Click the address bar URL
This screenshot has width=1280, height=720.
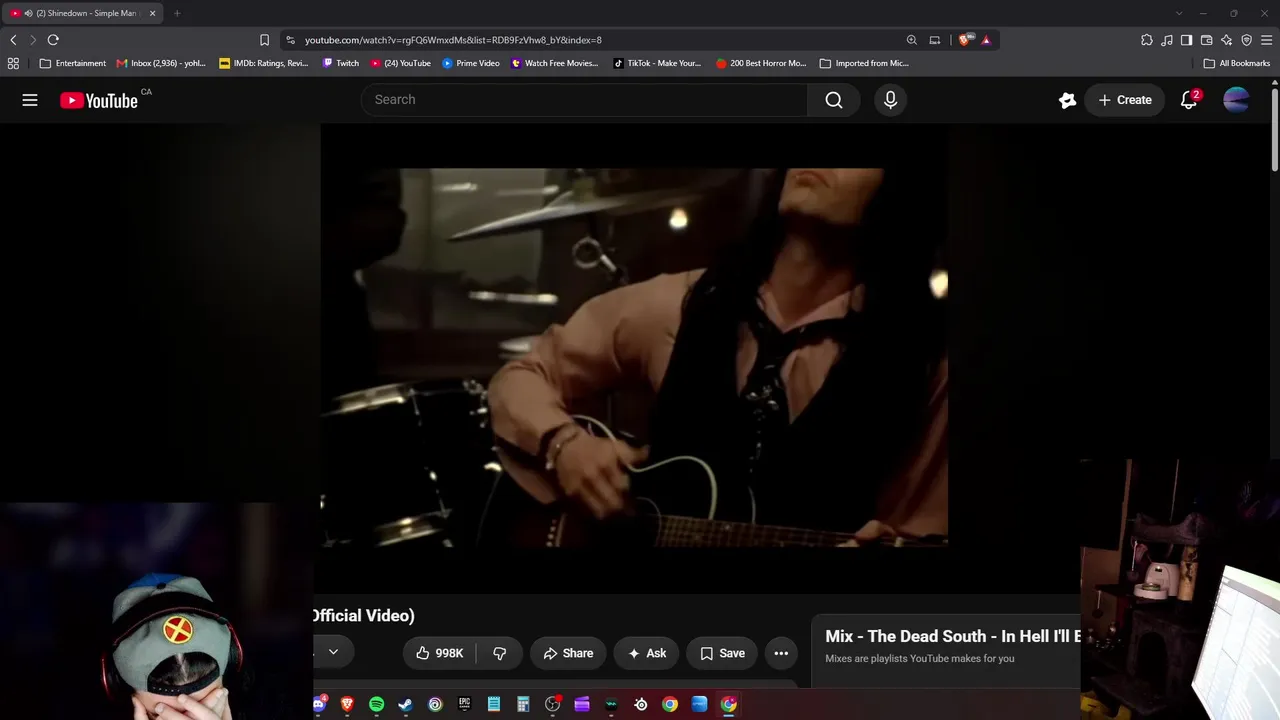(x=453, y=40)
